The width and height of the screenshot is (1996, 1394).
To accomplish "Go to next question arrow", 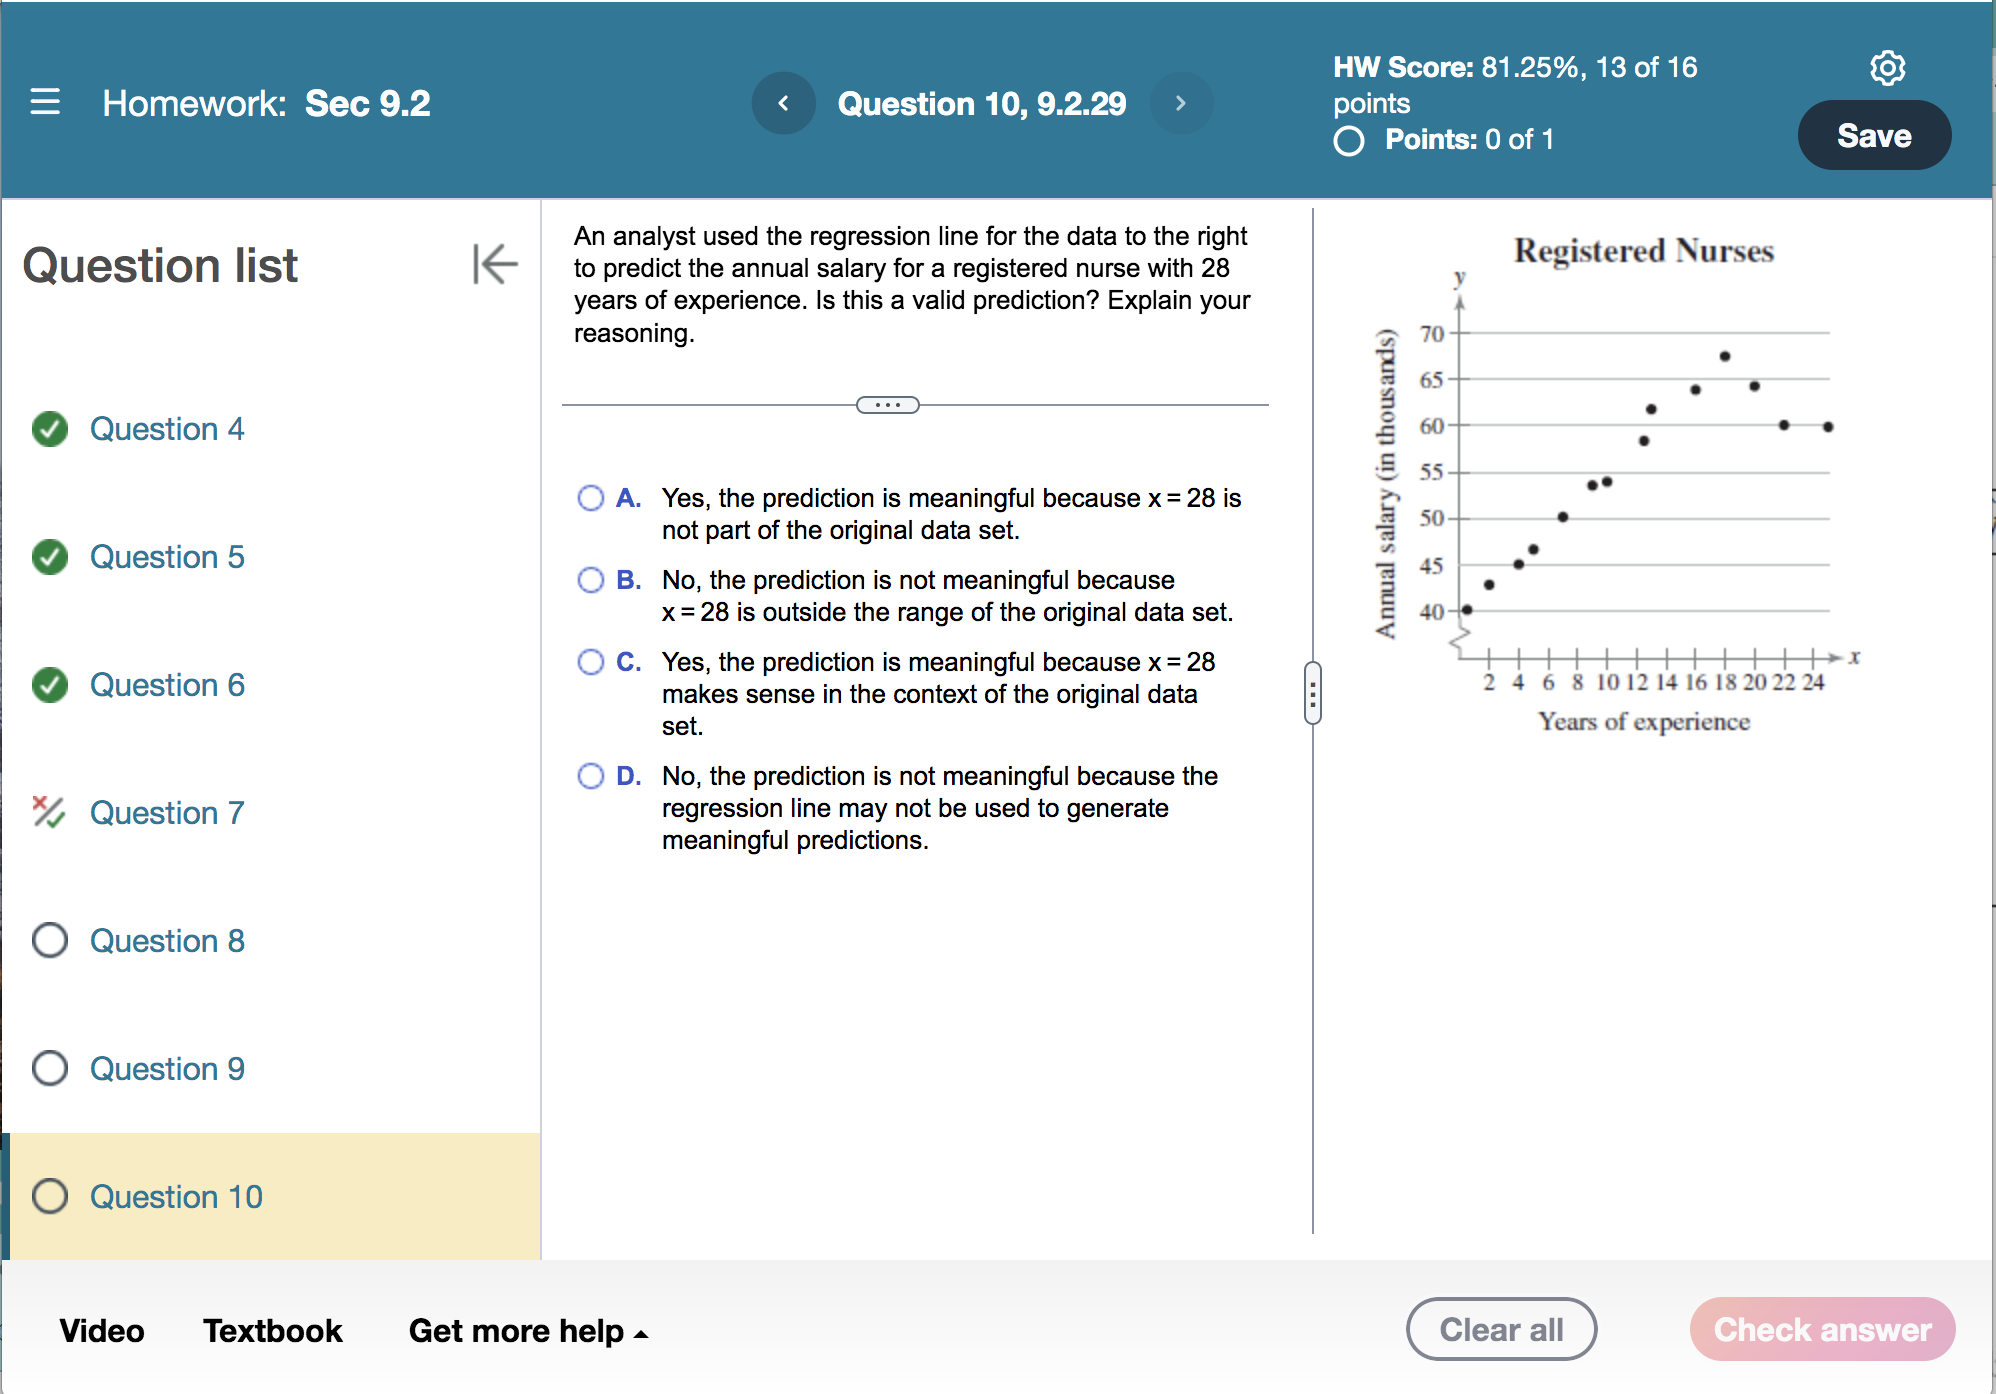I will point(1180,103).
